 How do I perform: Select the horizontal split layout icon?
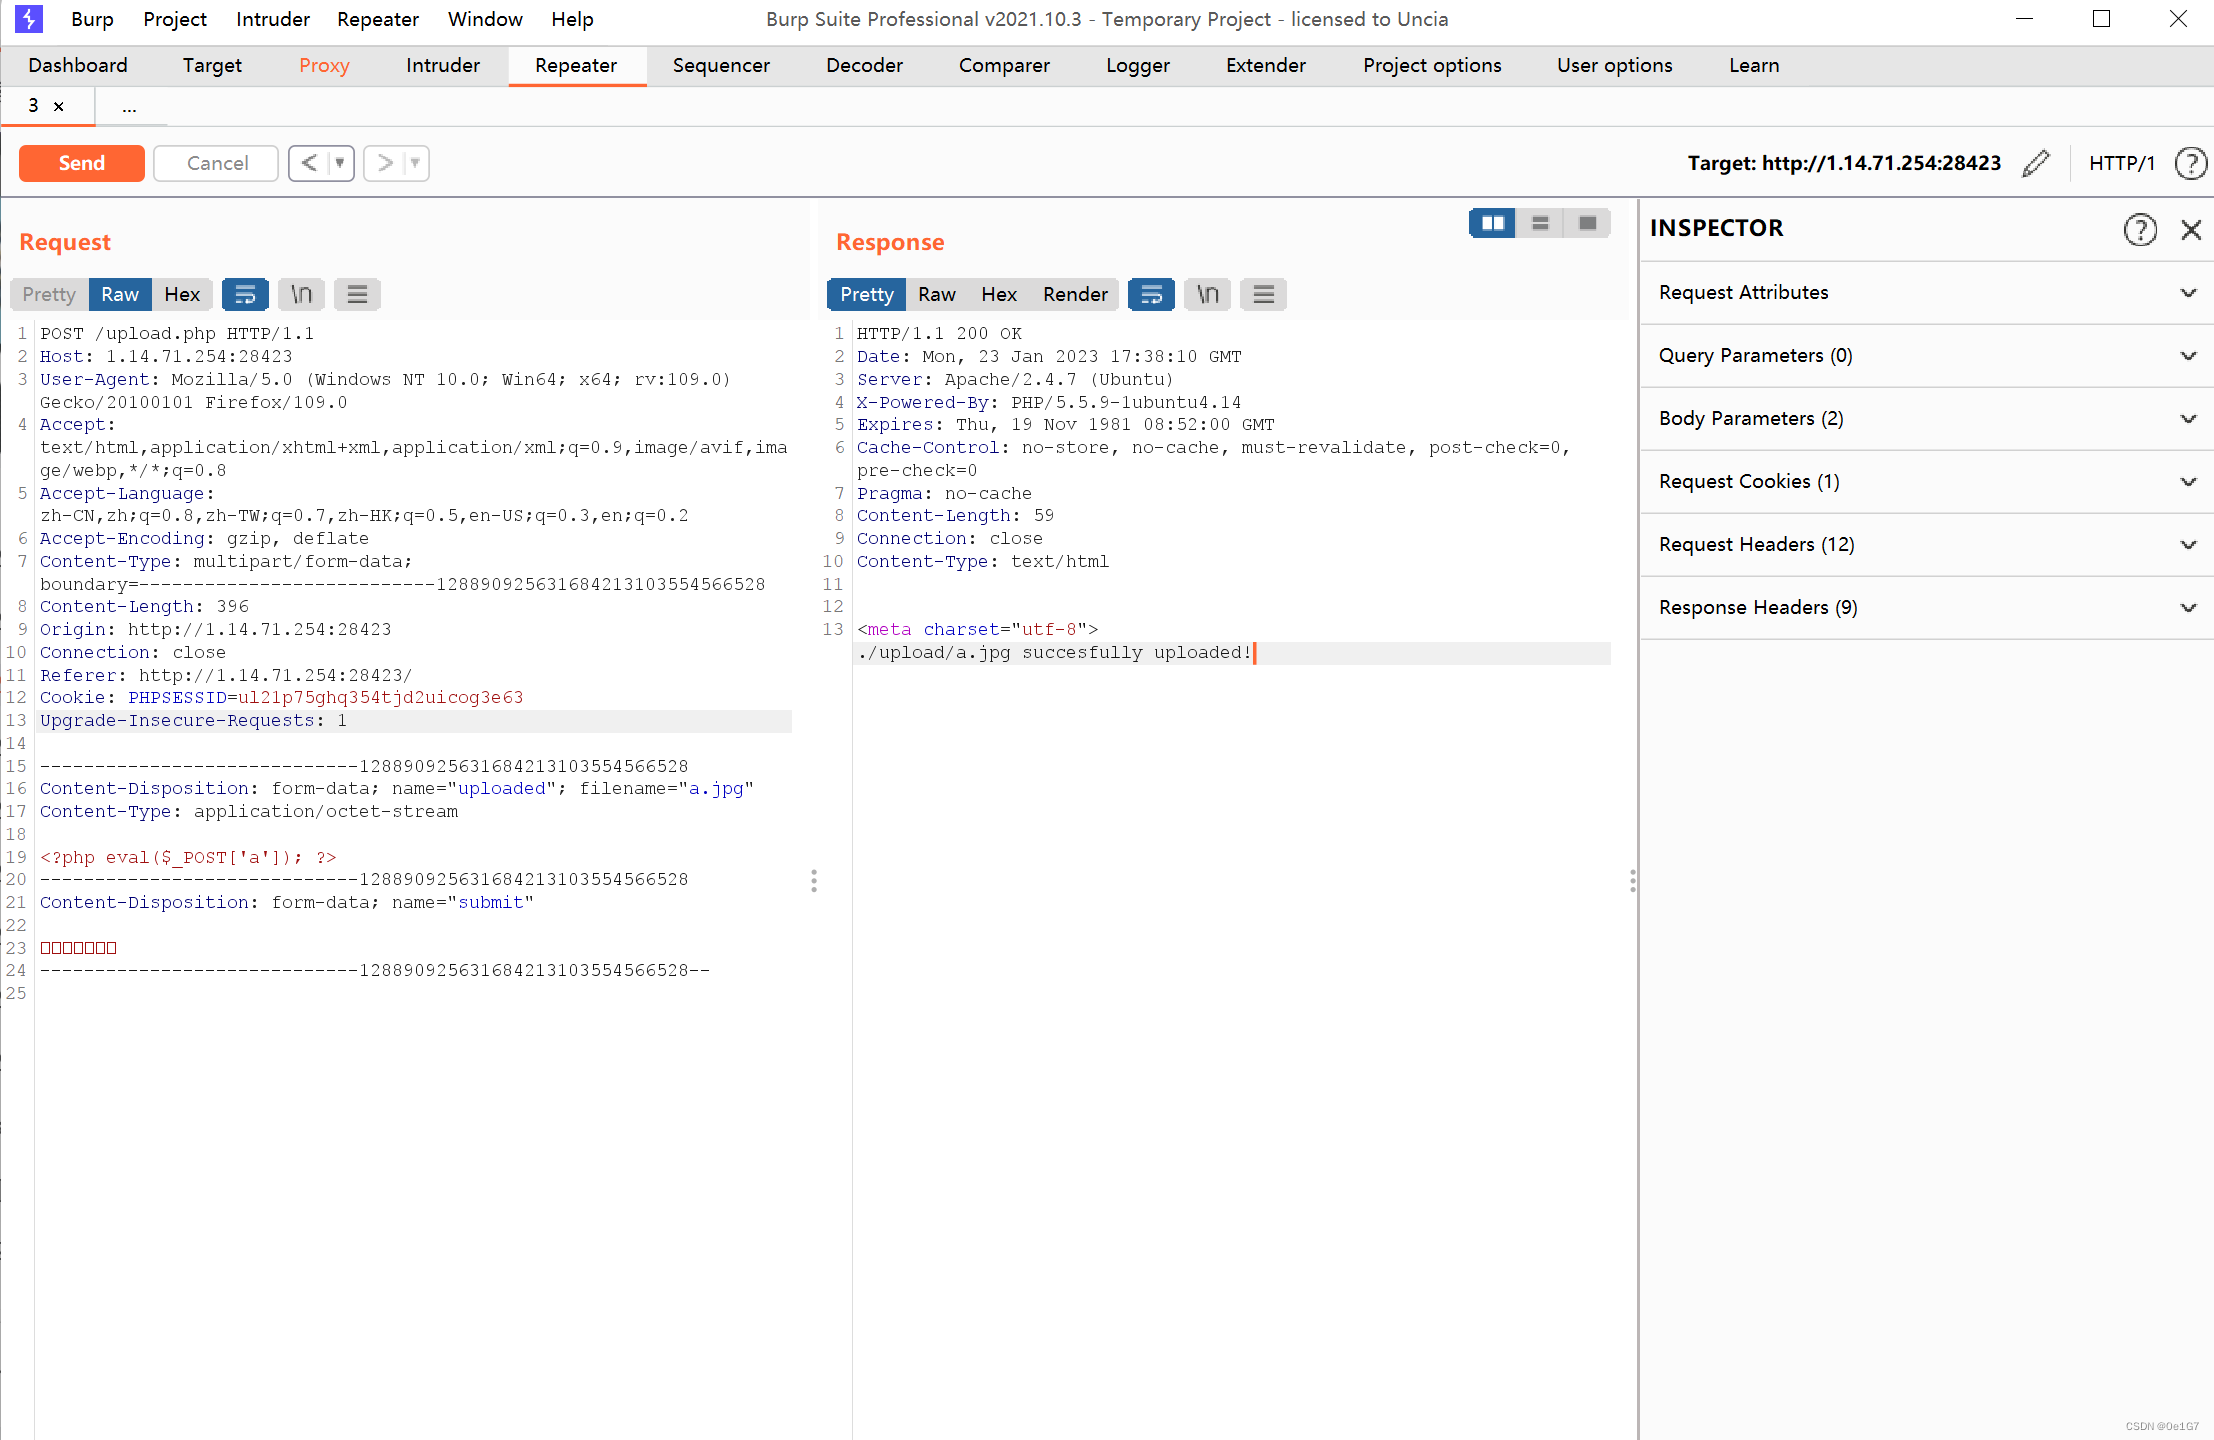tap(1539, 223)
